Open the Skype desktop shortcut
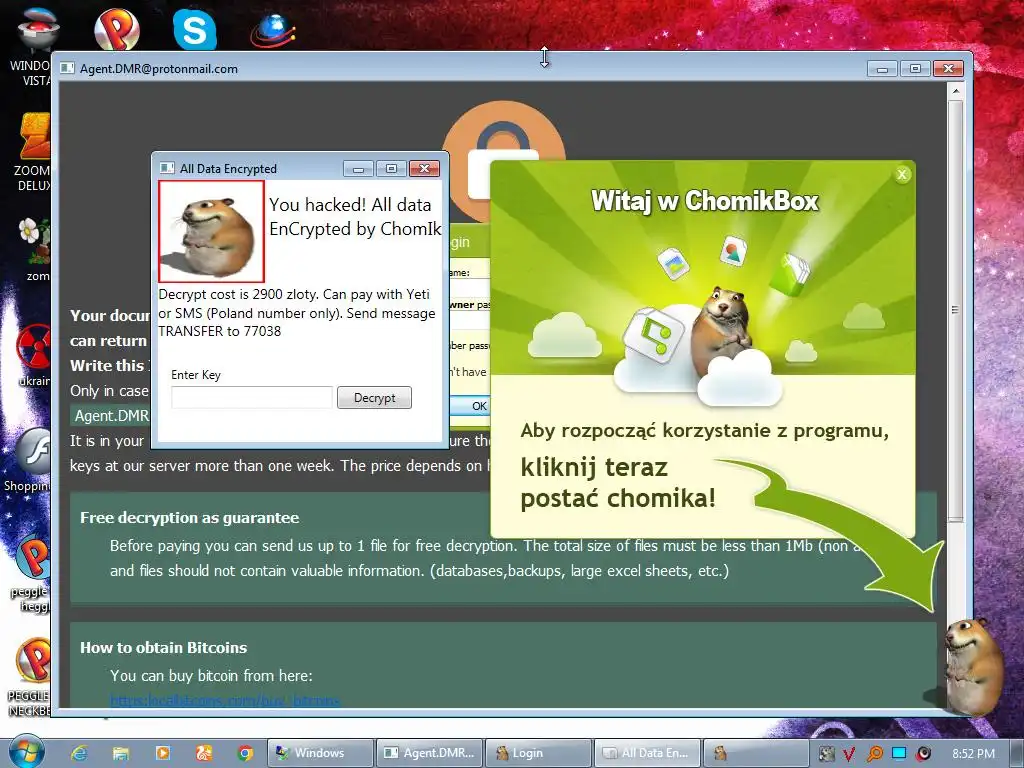The width and height of the screenshot is (1024, 768). [195, 29]
